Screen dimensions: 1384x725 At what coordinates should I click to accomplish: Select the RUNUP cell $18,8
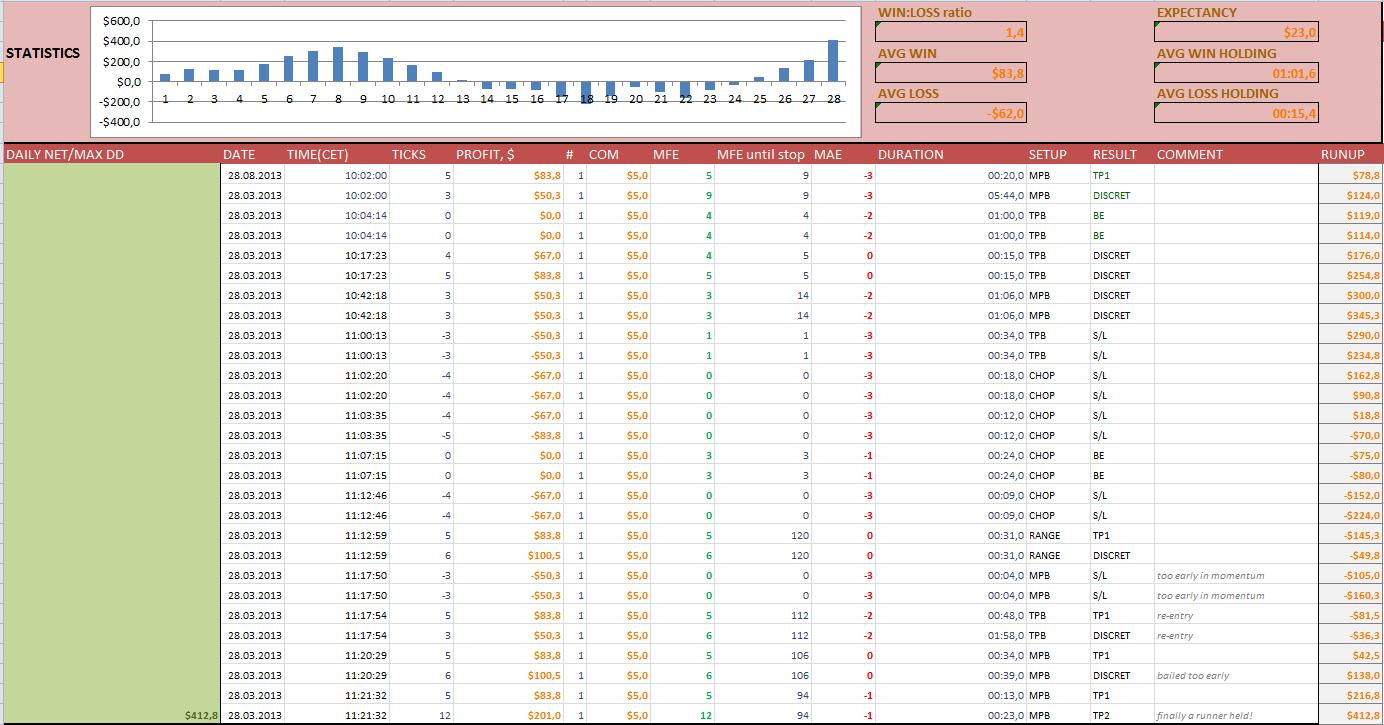(x=1350, y=415)
